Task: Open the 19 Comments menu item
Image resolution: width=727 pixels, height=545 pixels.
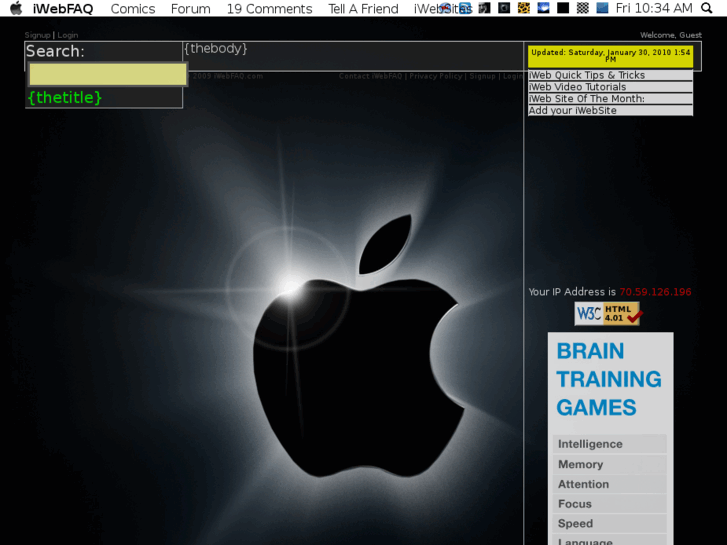Action: click(269, 9)
